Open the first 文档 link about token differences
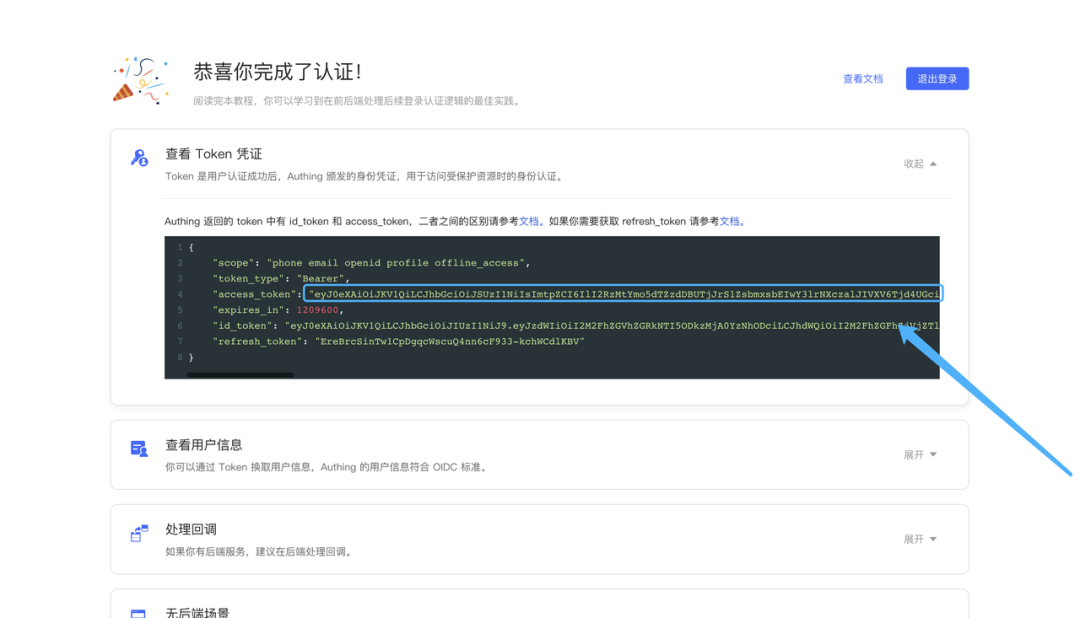Viewport: 1080px width, 618px height. 528,221
